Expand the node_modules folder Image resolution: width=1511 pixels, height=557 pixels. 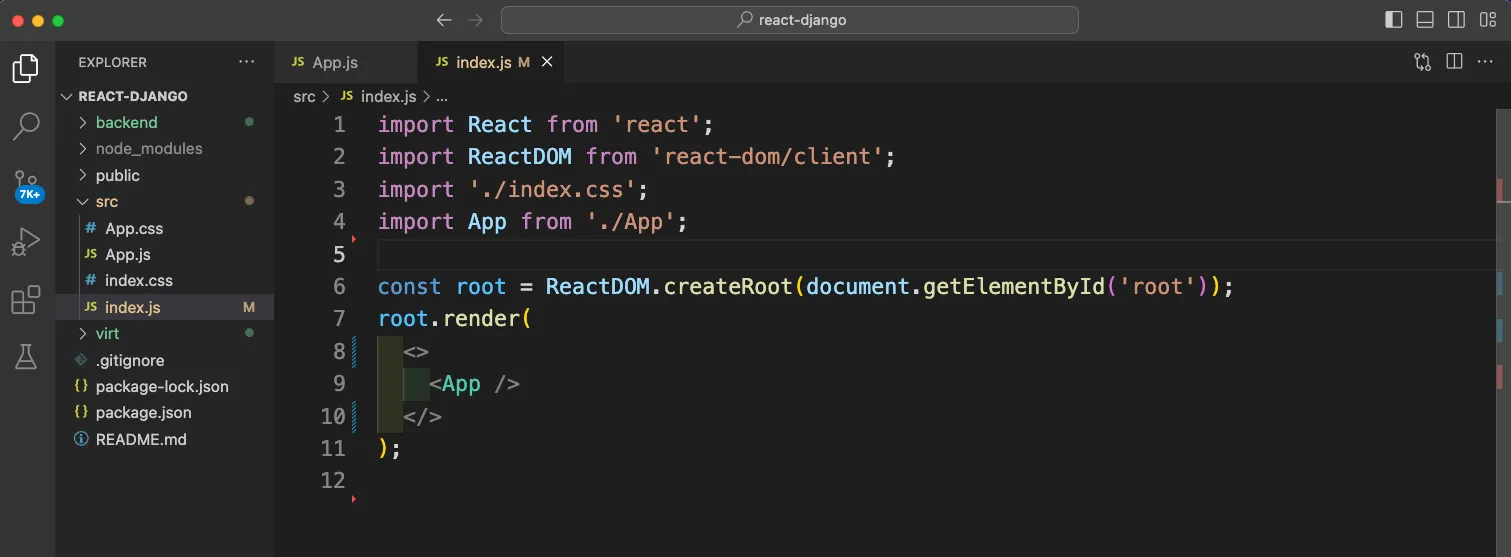pyautogui.click(x=165, y=148)
